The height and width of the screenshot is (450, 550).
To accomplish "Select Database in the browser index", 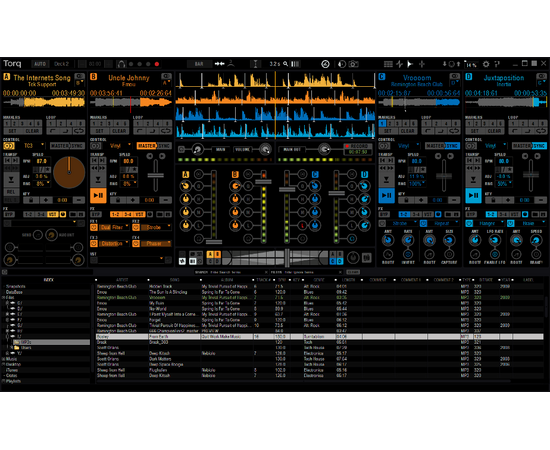I will [14, 292].
